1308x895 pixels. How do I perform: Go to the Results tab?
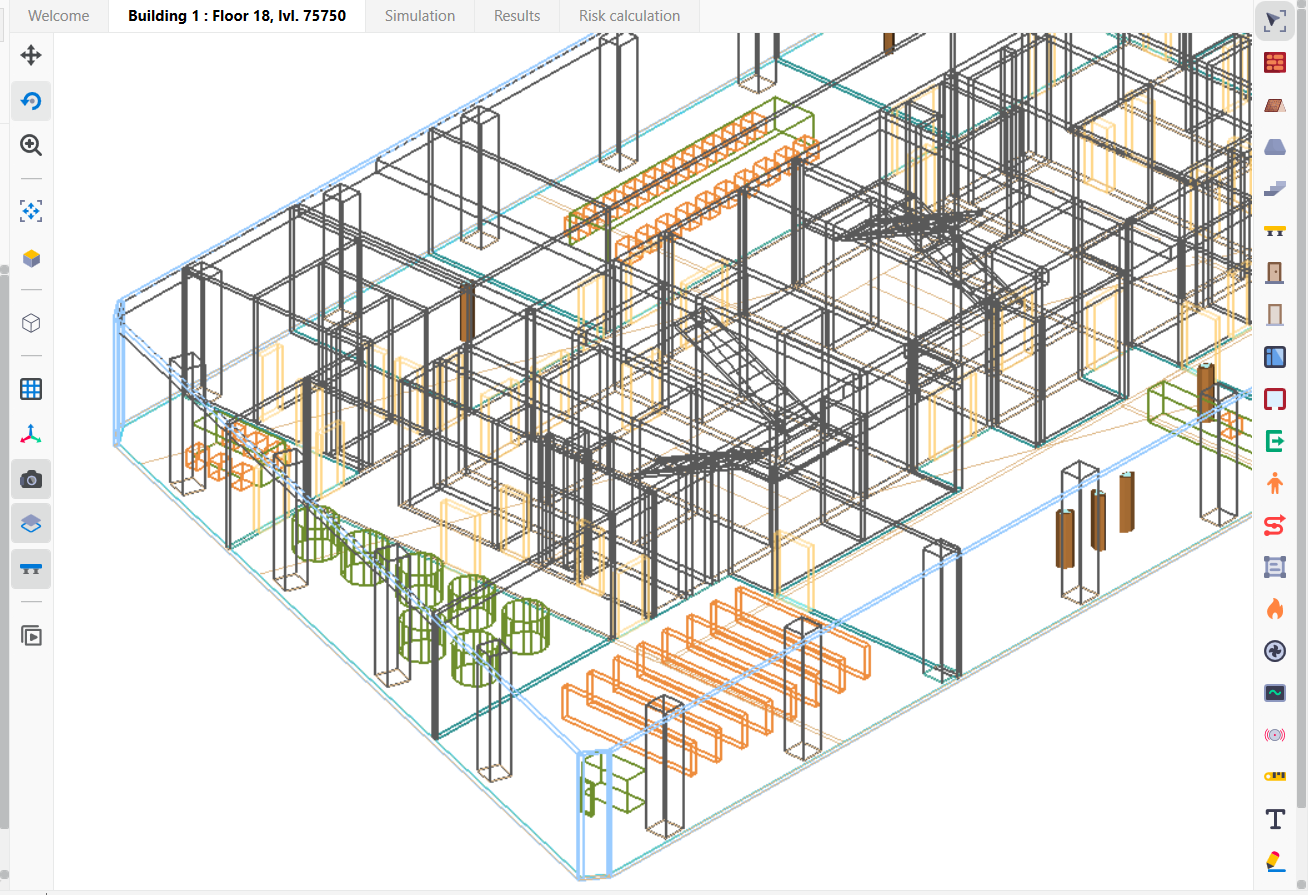click(517, 16)
